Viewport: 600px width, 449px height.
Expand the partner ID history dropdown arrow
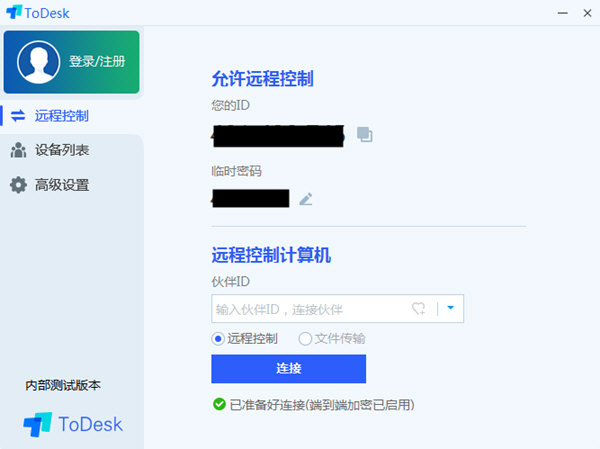coord(451,309)
